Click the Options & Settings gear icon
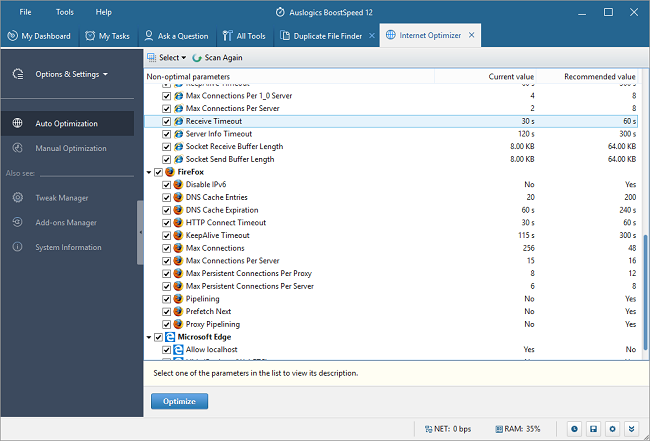 pos(18,74)
